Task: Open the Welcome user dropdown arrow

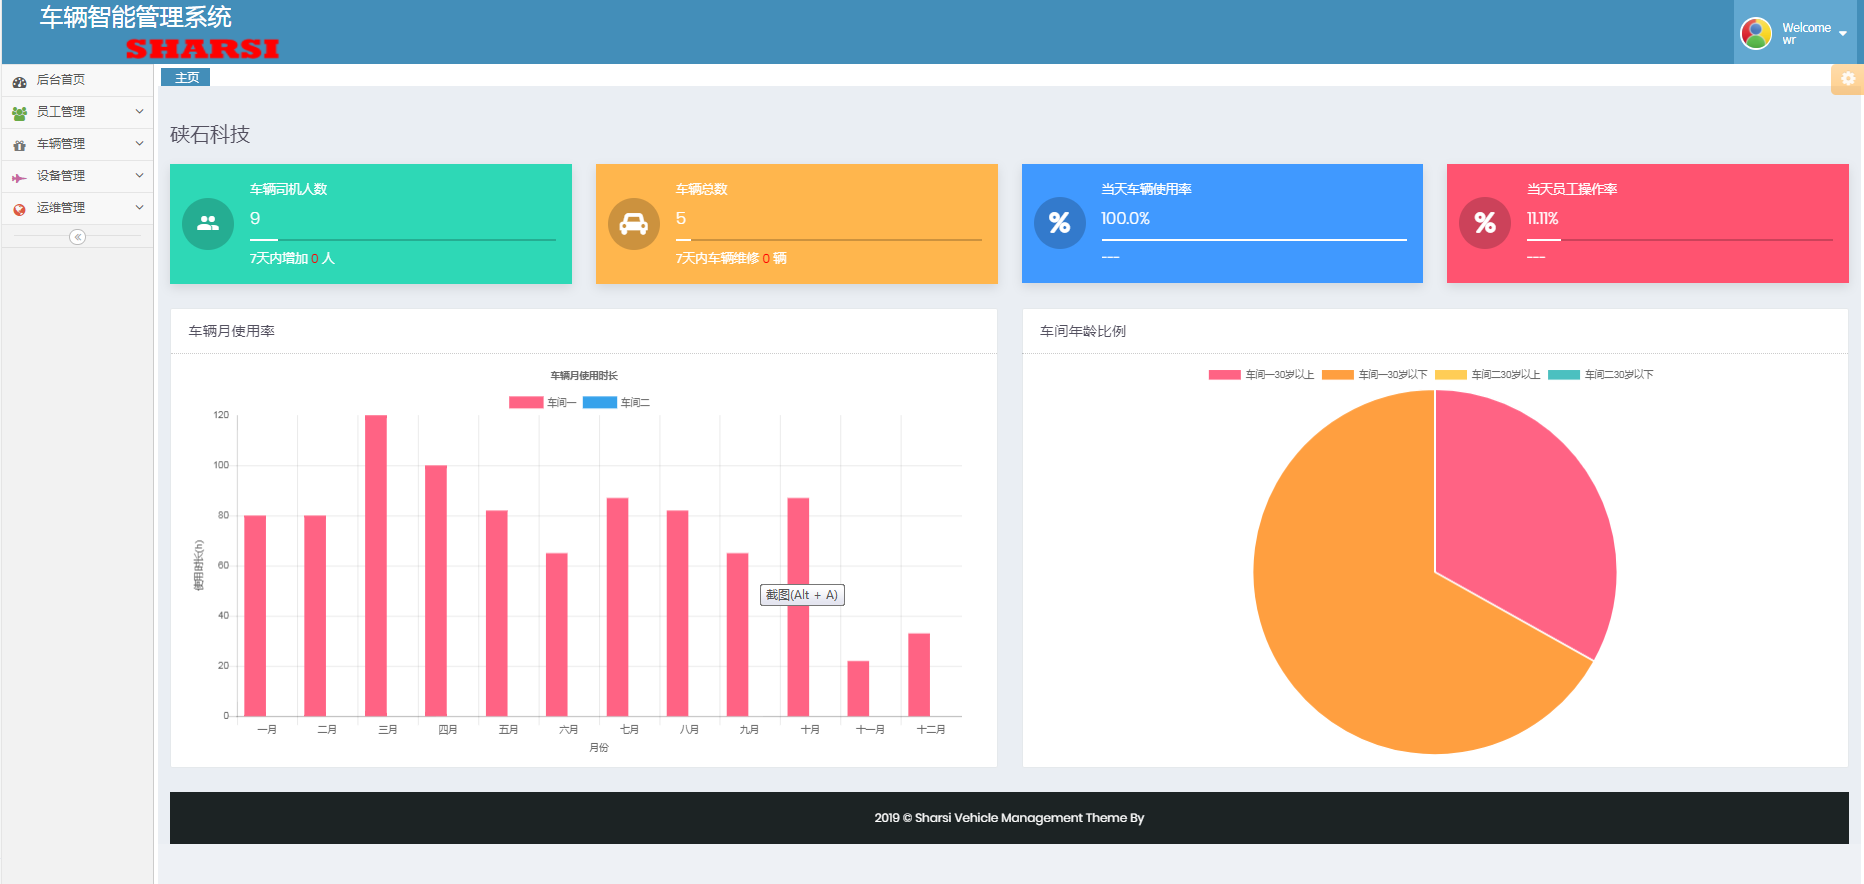Action: pos(1843,33)
